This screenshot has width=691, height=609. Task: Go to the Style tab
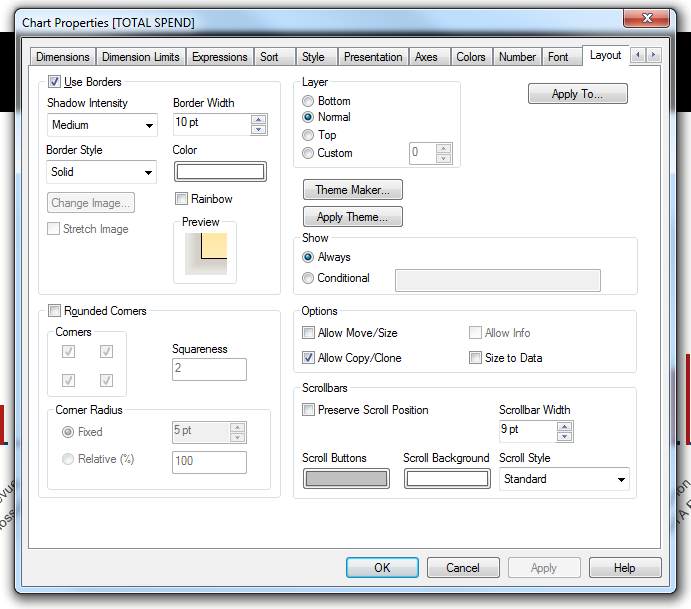click(316, 57)
